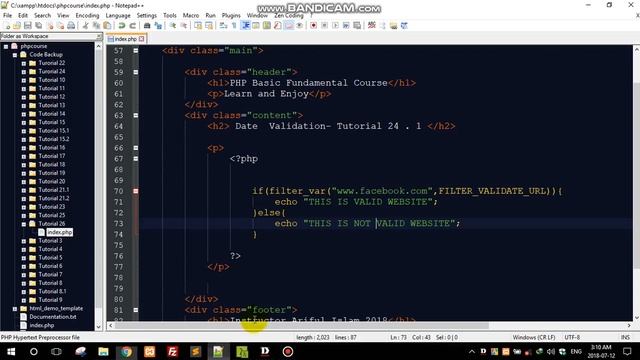The width and height of the screenshot is (640, 360).
Task: Toggle the file Monitoring eye button
Action: pyautogui.click(x=300, y=26)
